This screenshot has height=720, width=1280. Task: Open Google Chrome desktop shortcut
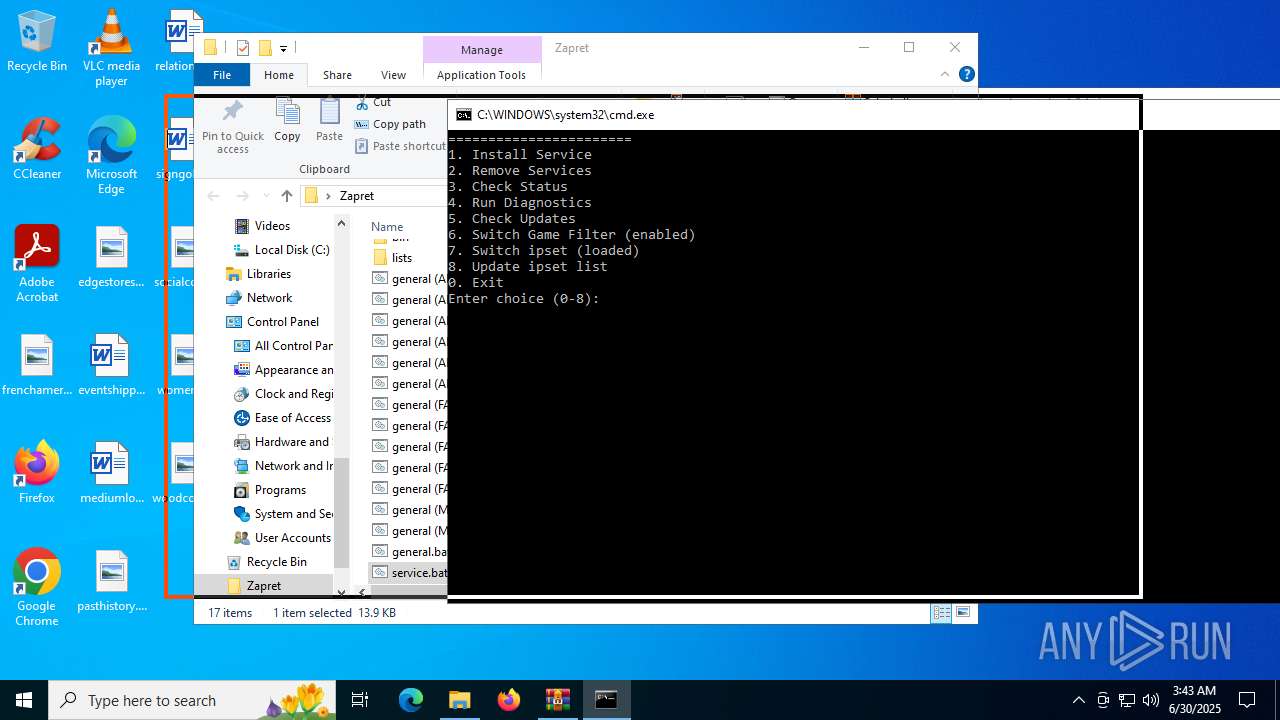[x=37, y=588]
